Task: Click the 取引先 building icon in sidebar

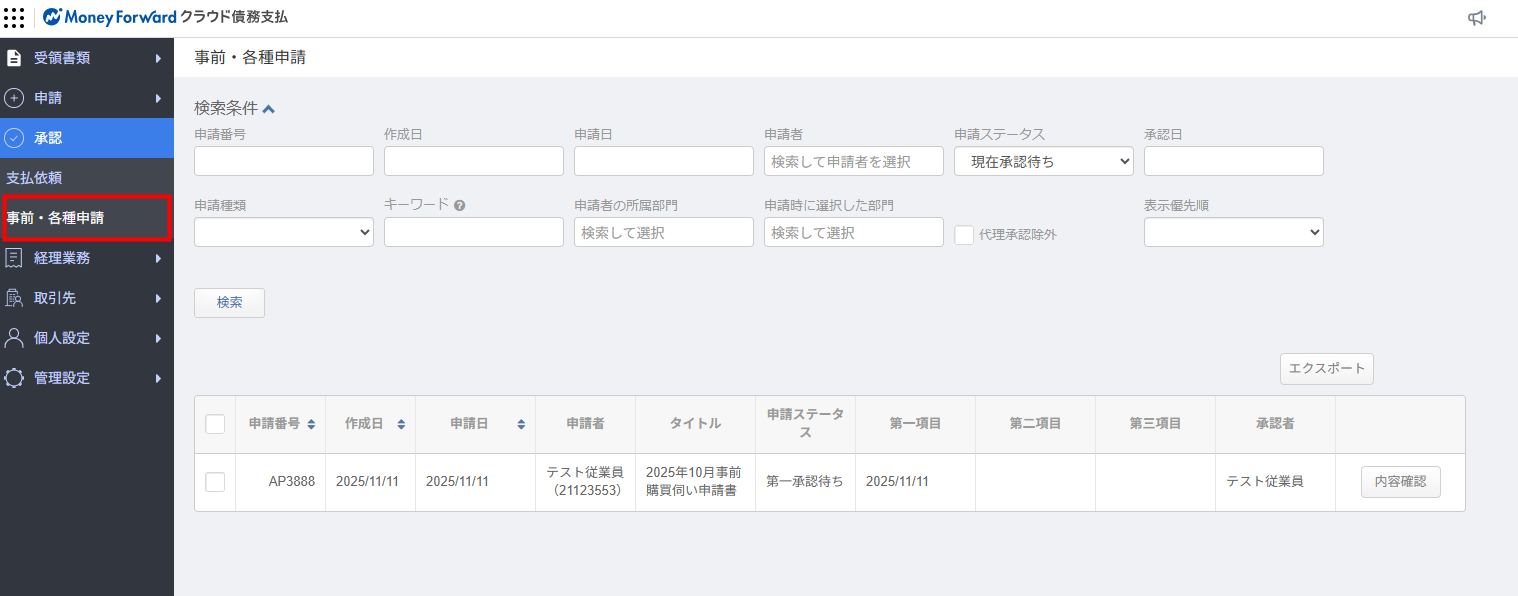Action: coord(14,298)
